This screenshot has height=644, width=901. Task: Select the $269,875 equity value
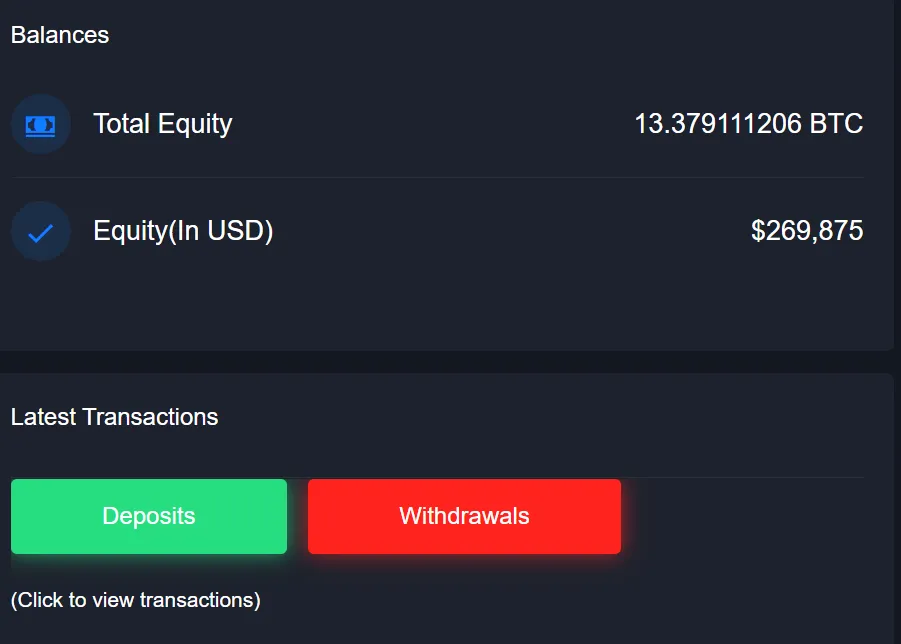(807, 231)
